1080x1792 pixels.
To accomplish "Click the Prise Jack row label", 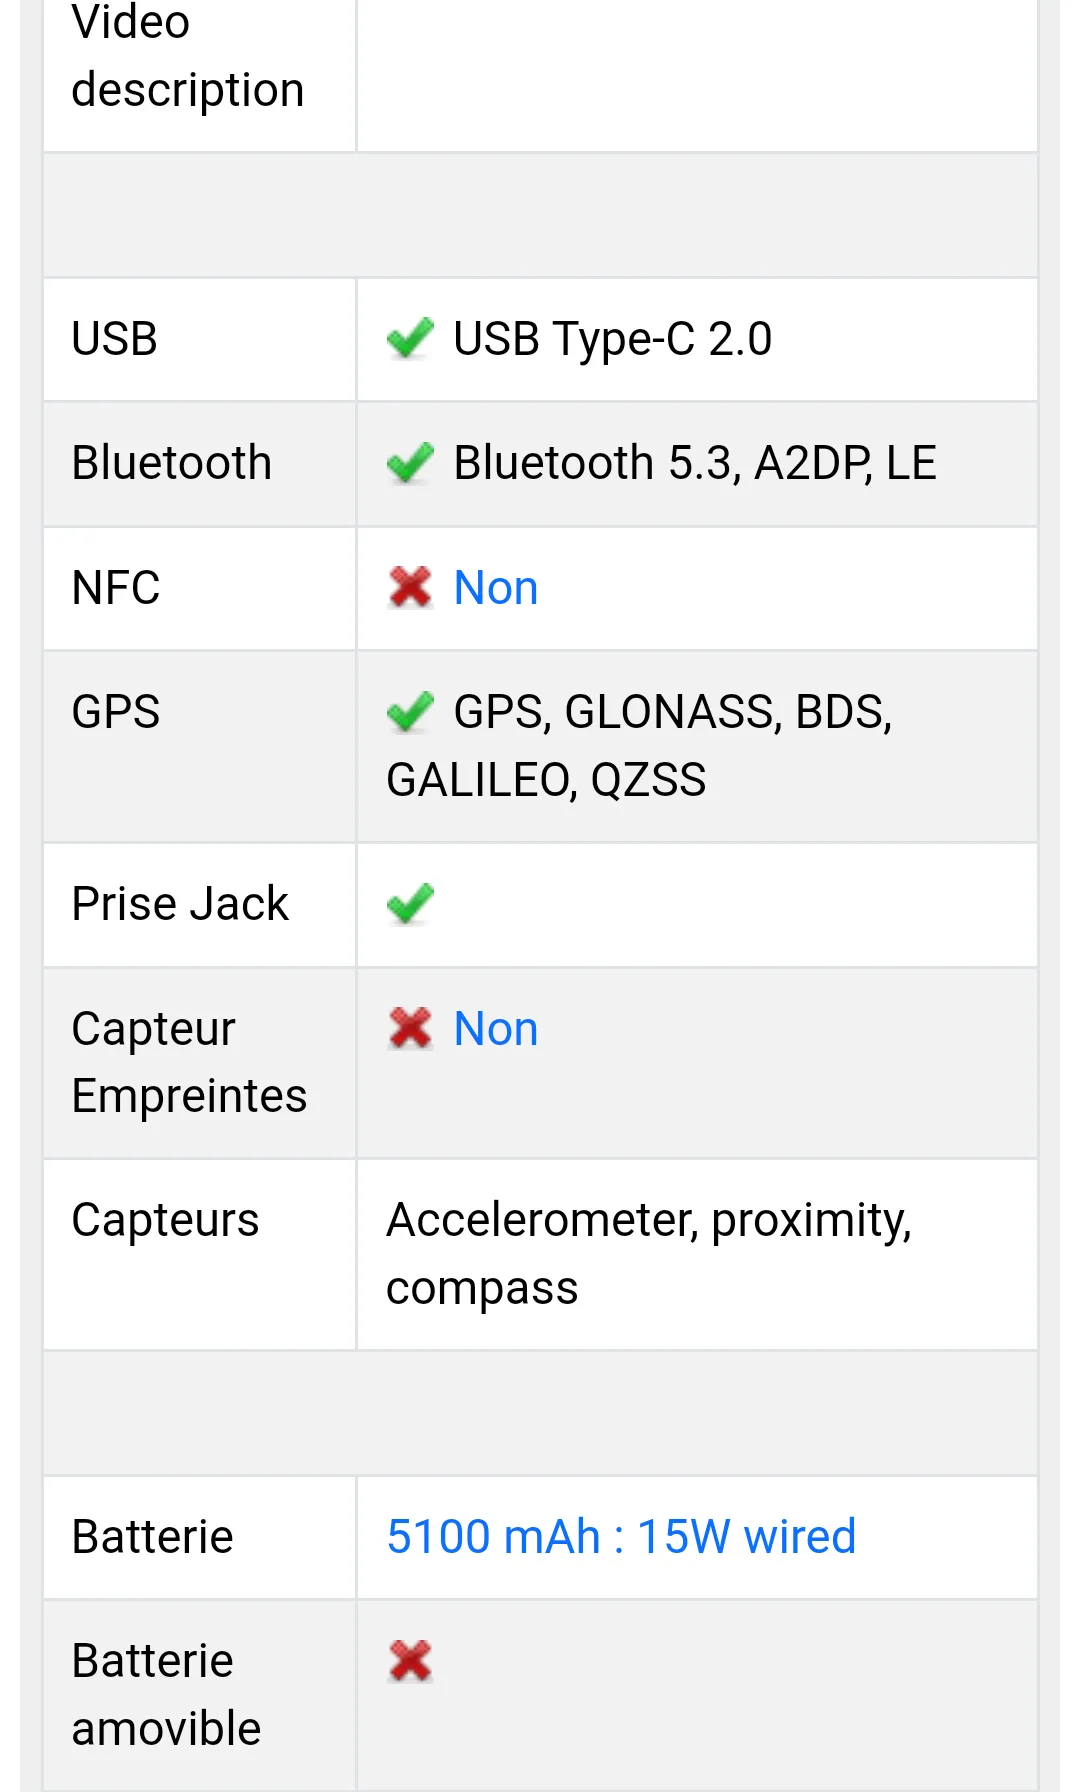I will 180,904.
